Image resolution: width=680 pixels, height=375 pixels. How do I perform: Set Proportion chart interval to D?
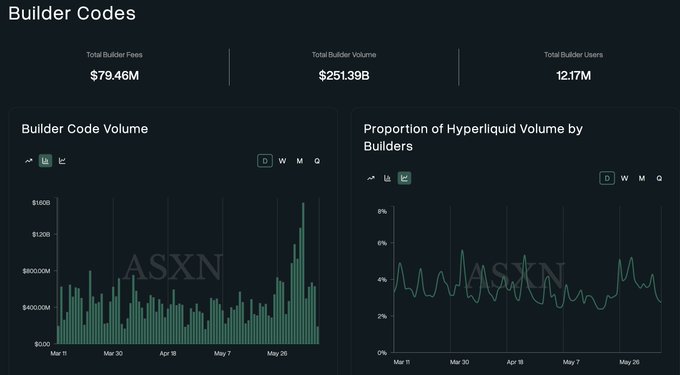coord(607,178)
